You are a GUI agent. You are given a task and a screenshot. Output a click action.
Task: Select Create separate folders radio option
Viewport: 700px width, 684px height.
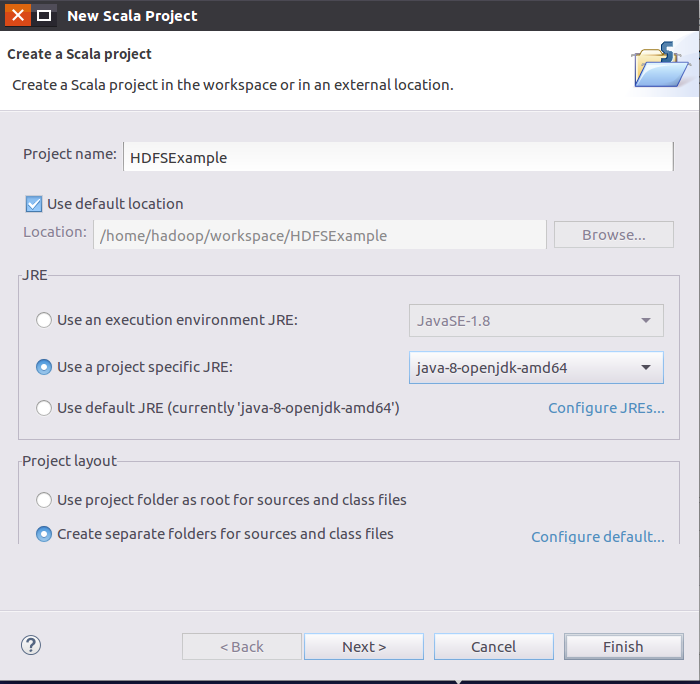44,534
